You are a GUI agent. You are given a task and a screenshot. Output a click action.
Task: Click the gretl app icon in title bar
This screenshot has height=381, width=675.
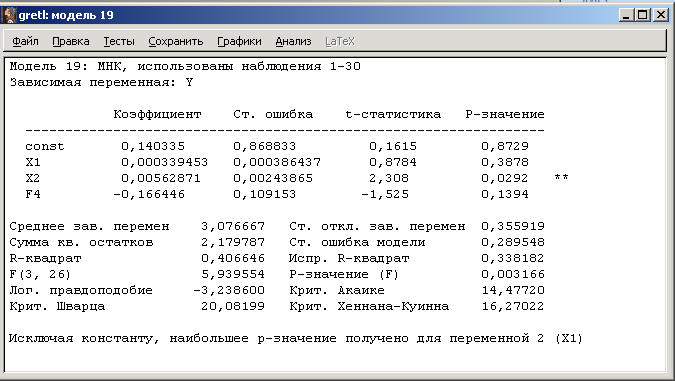(x=9, y=15)
